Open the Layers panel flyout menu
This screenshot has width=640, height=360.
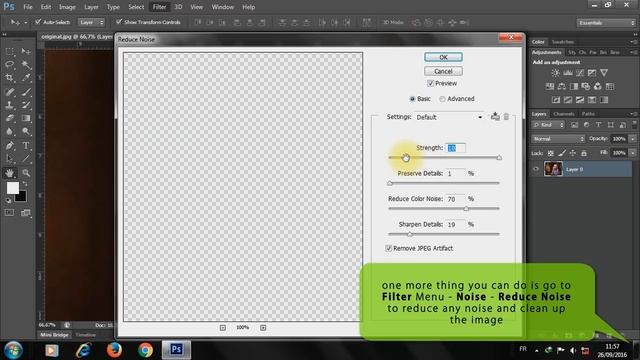(634, 114)
